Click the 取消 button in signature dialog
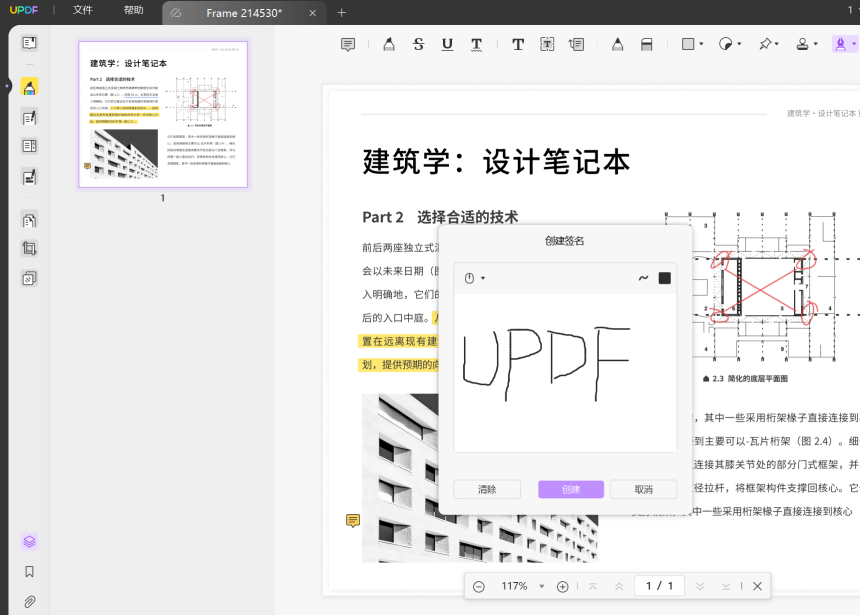Image resolution: width=860 pixels, height=615 pixels. (x=644, y=489)
